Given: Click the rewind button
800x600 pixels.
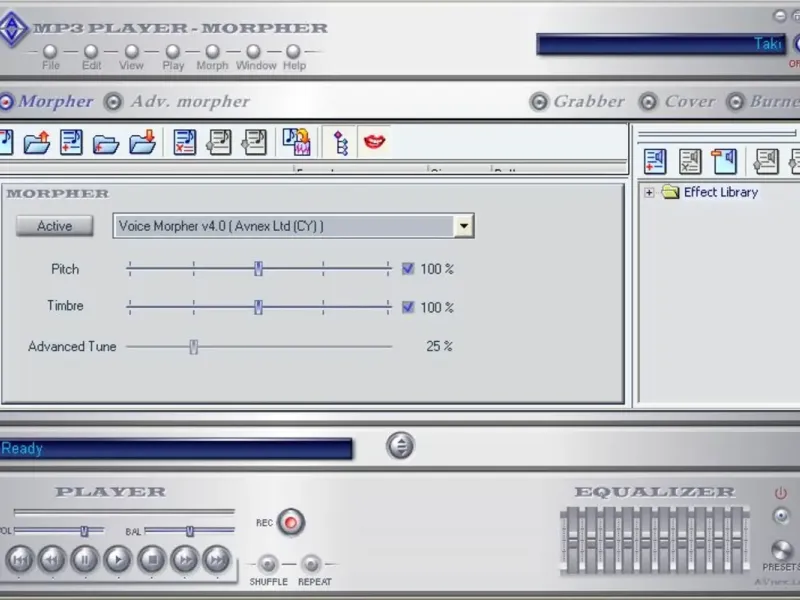Looking at the screenshot, I should [x=52, y=560].
